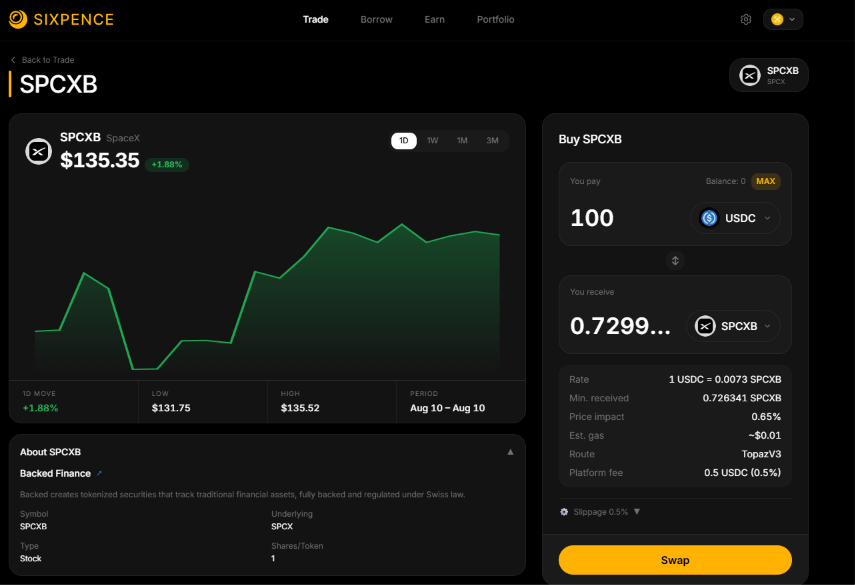Image resolution: width=855 pixels, height=585 pixels.
Task: Click the HIGH value $135.52
Action: click(x=300, y=408)
